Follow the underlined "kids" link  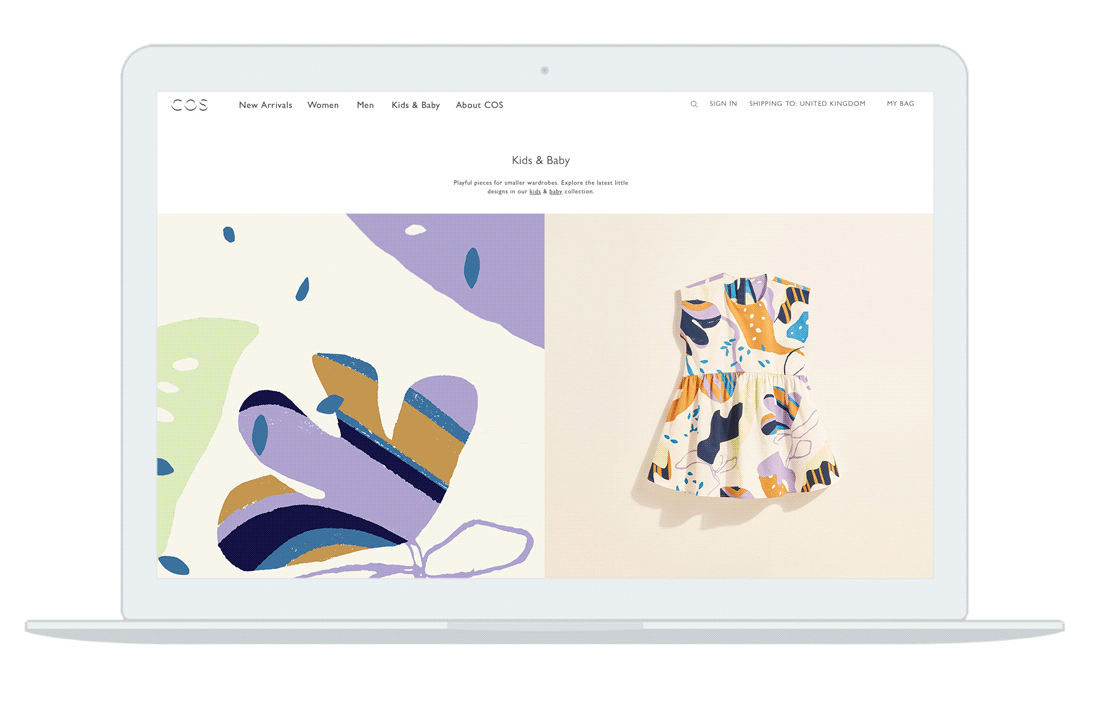pyautogui.click(x=535, y=191)
